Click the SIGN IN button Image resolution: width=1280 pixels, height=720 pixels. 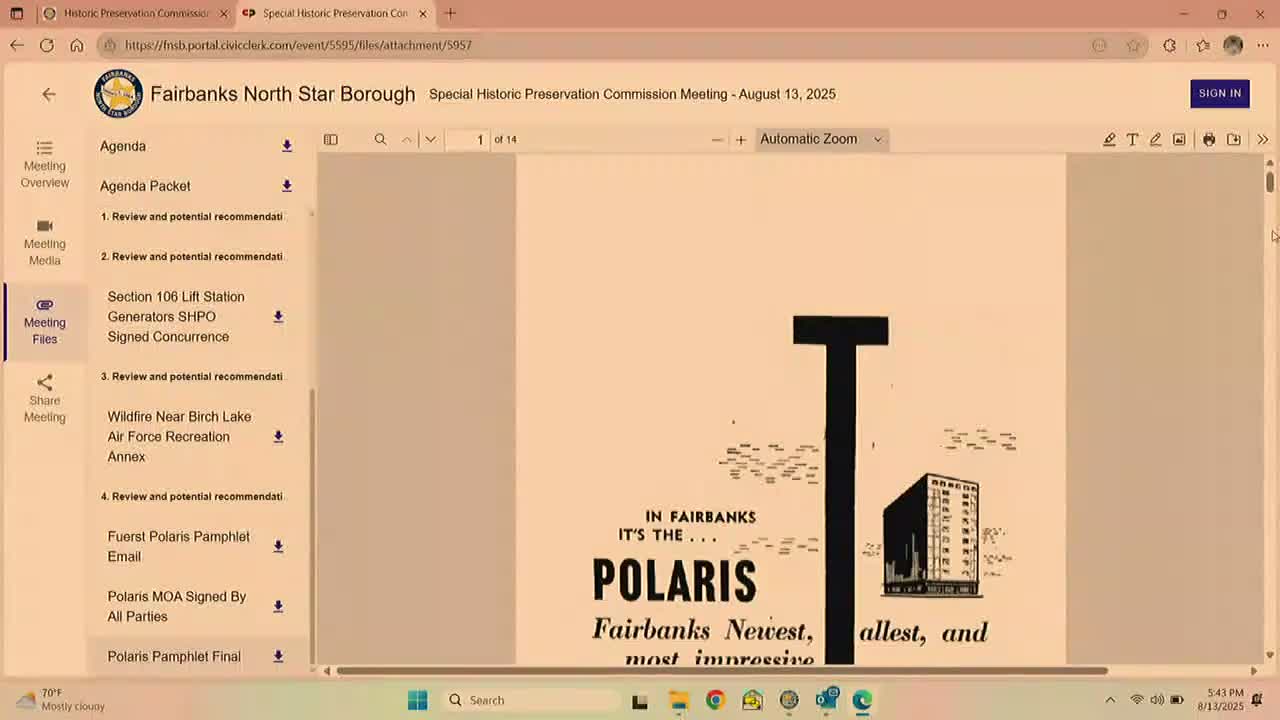coord(1220,93)
